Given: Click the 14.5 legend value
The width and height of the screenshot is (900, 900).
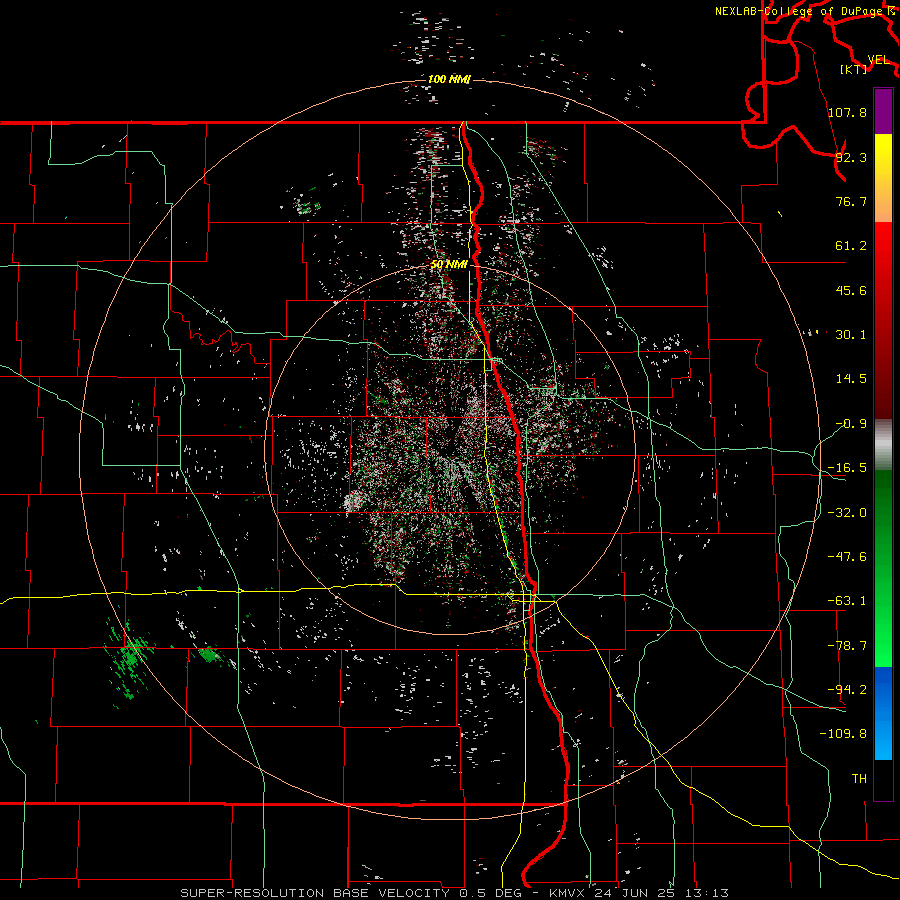Looking at the screenshot, I should click(851, 379).
